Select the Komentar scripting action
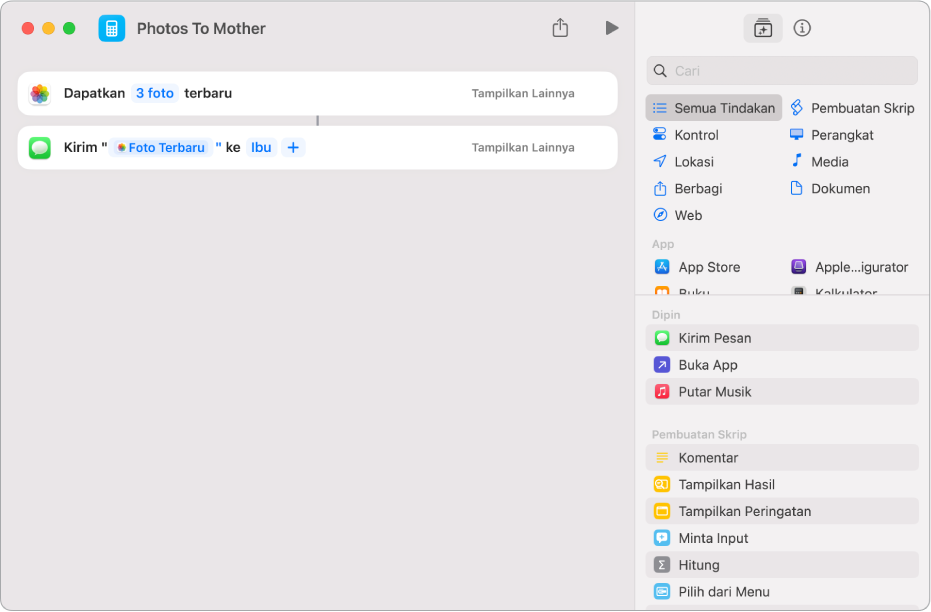Image resolution: width=931 pixels, height=612 pixels. click(782, 458)
